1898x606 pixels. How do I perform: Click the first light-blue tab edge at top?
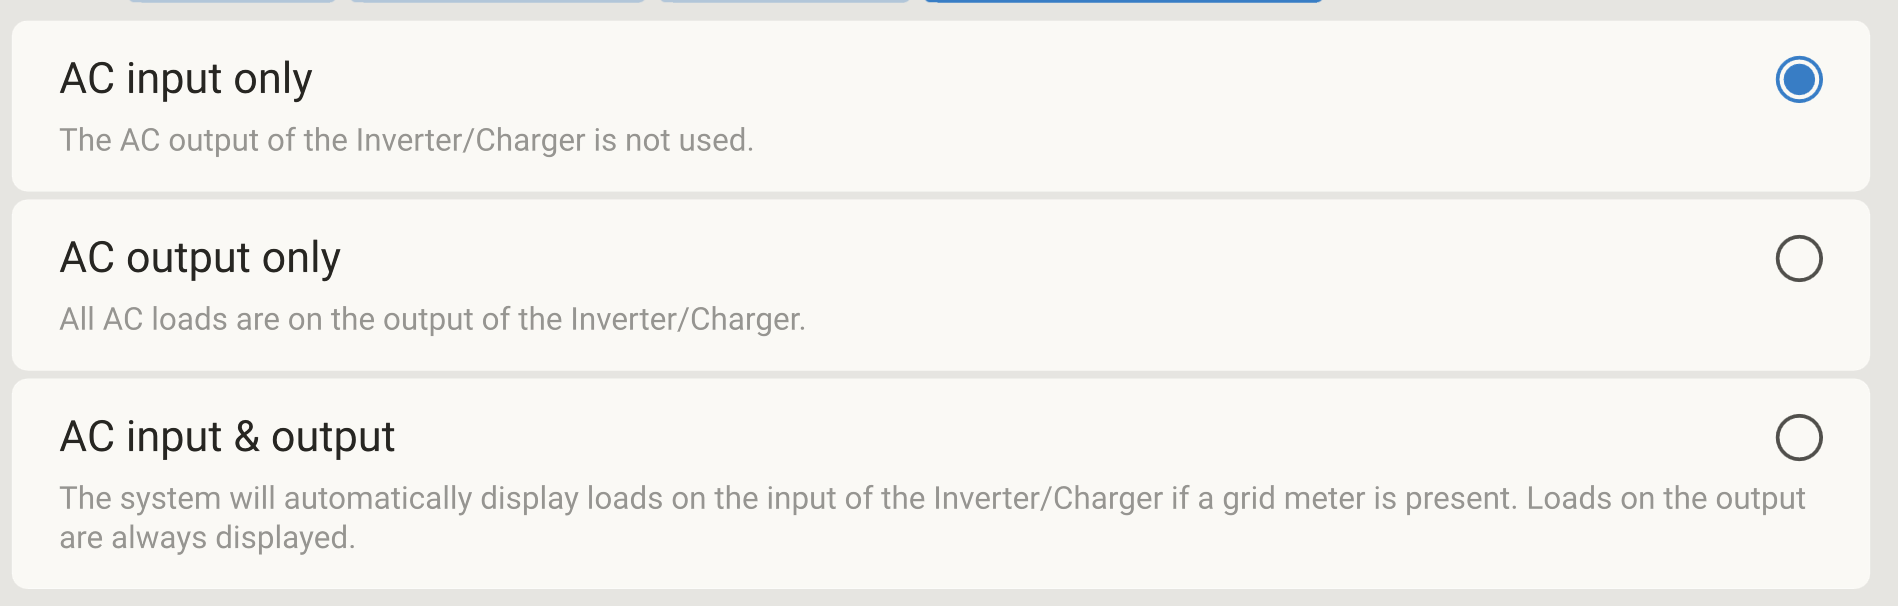(232, 1)
